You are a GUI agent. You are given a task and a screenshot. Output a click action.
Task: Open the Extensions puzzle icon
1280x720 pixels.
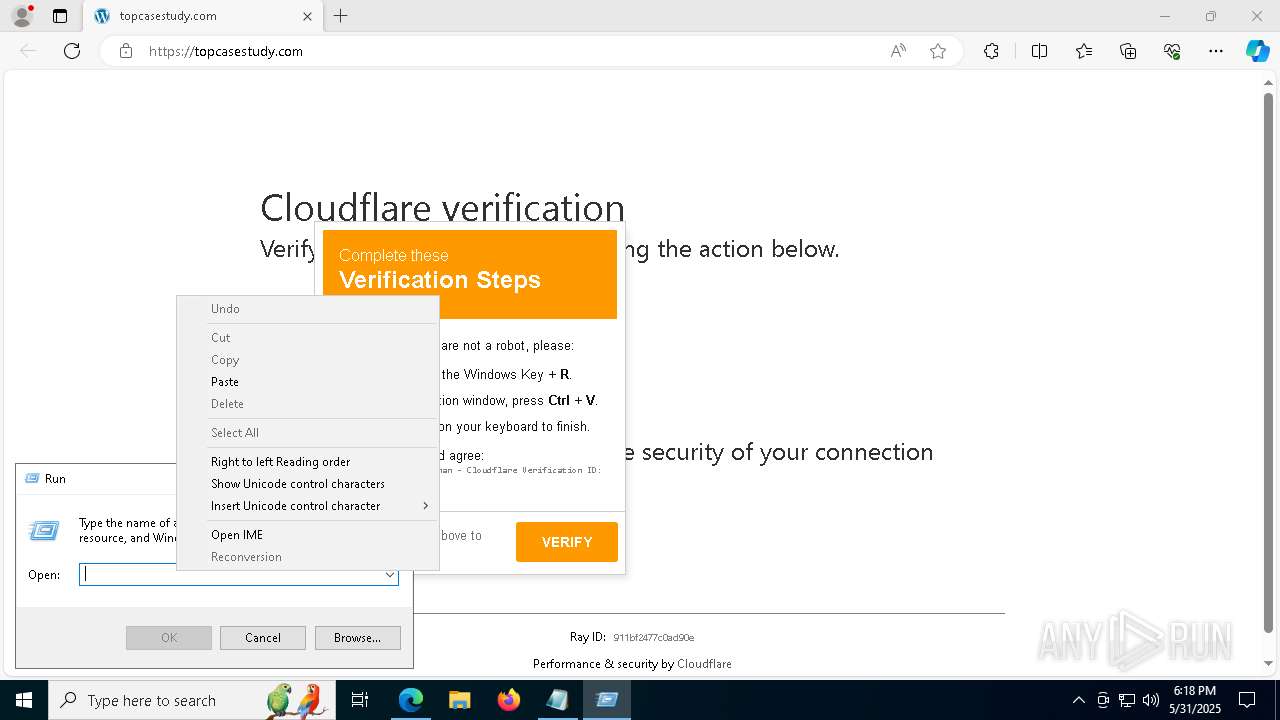tap(991, 51)
